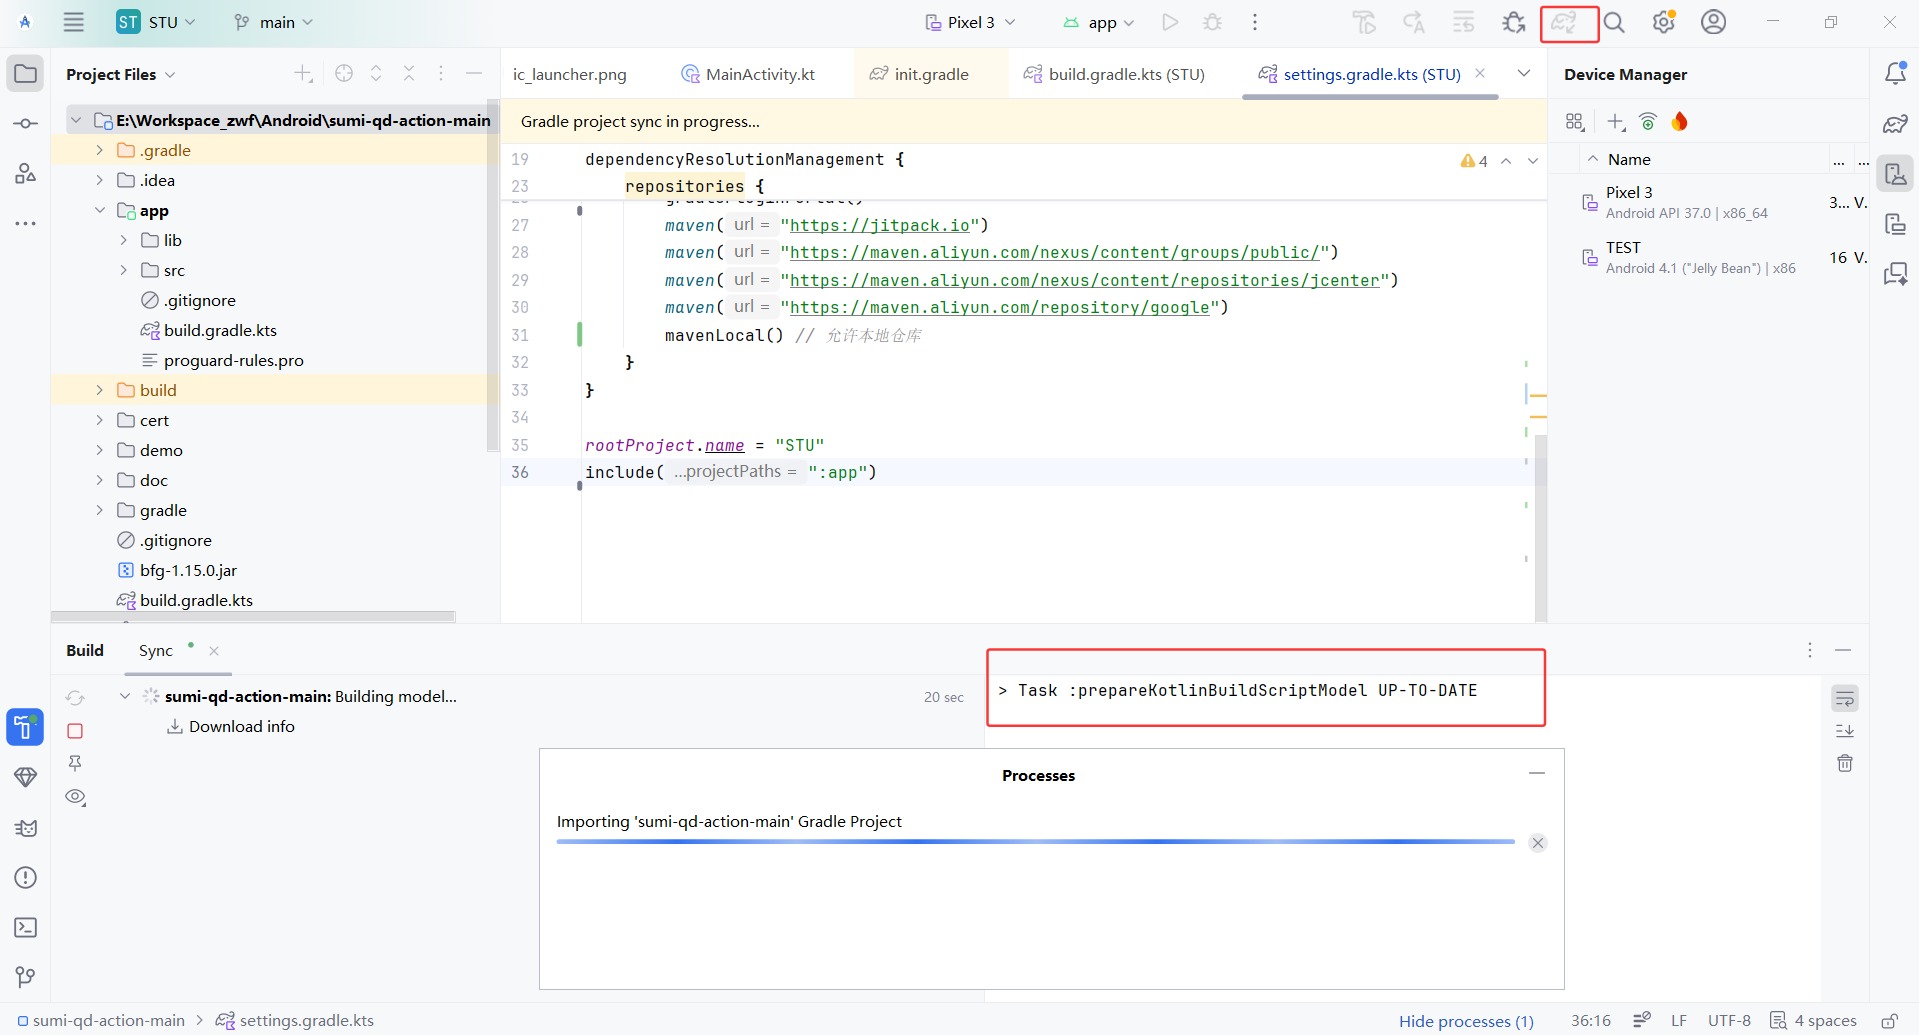Open IDE settings gear icon
Viewport: 1919px width, 1035px height.
(1664, 22)
